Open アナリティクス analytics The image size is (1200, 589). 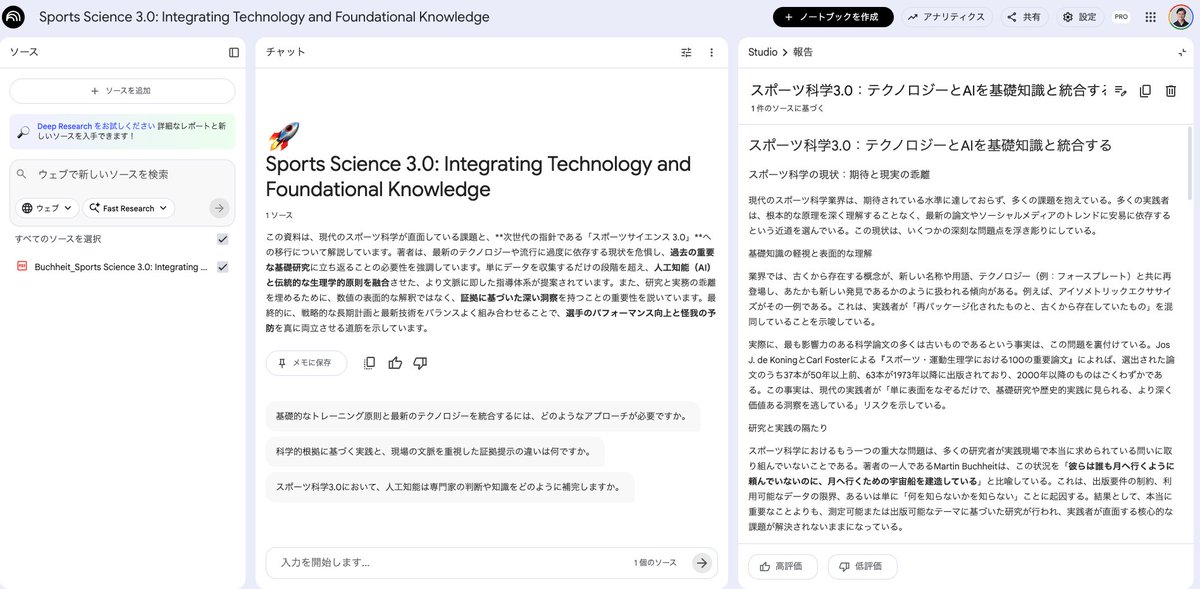click(x=947, y=17)
